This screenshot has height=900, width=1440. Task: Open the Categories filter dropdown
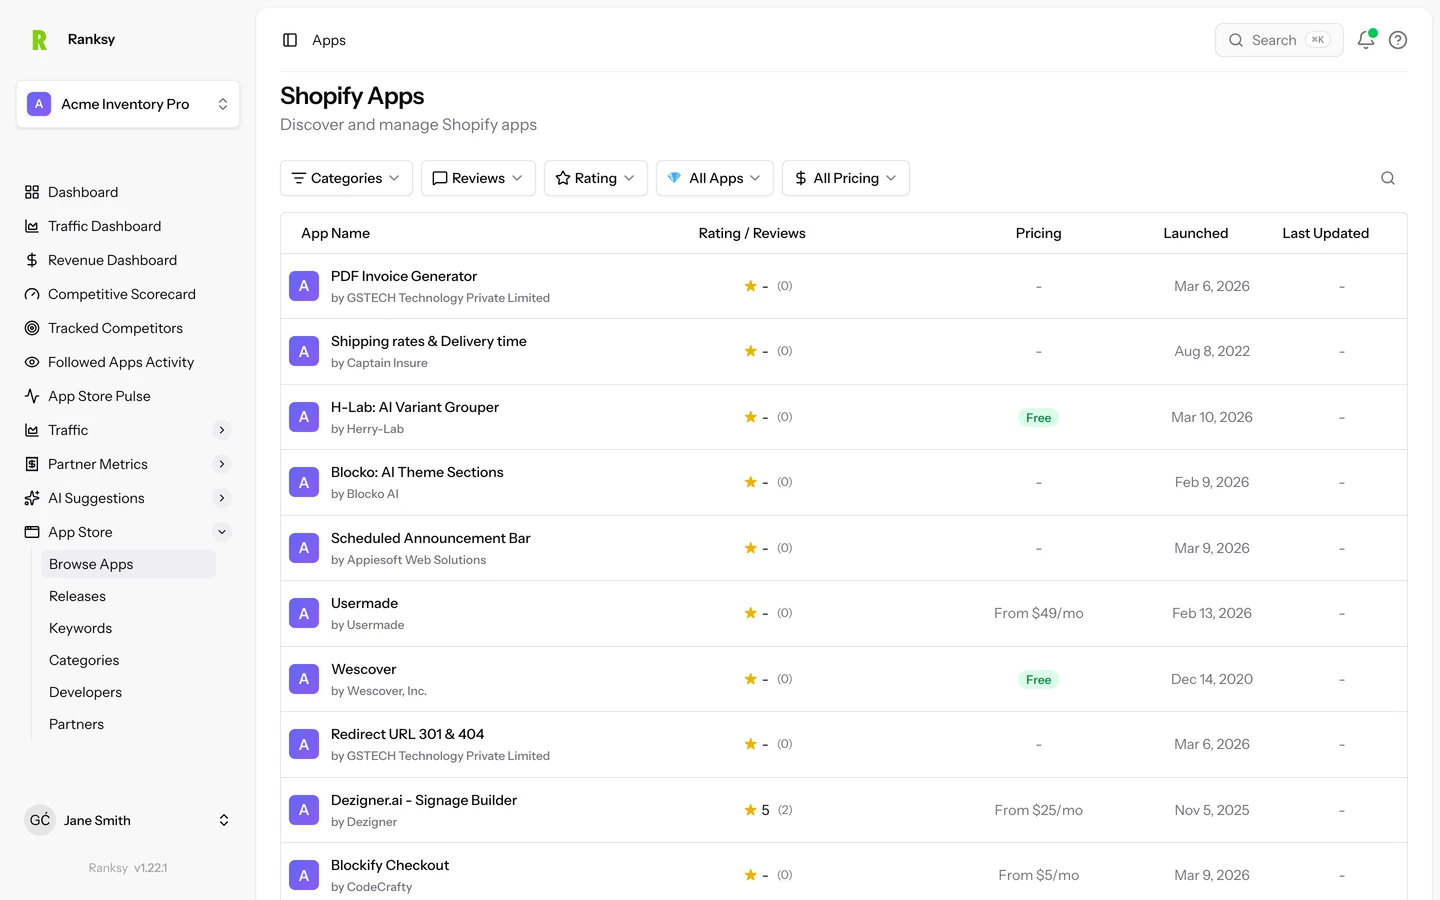pyautogui.click(x=346, y=178)
